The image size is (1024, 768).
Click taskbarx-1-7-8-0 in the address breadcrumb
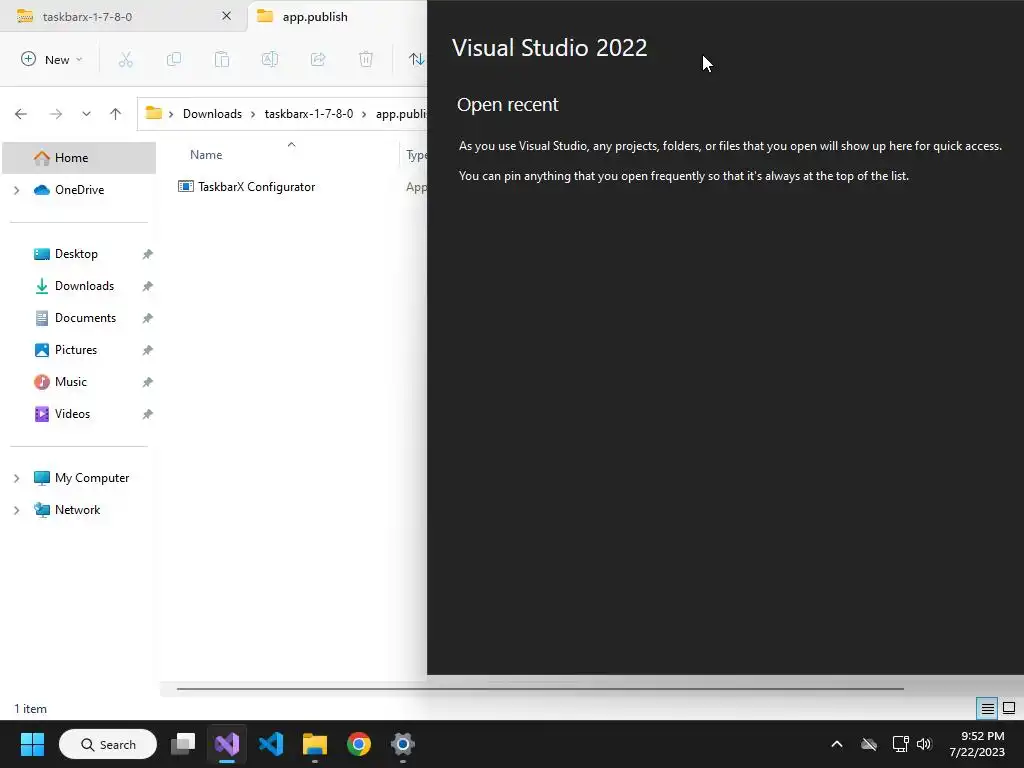(308, 114)
